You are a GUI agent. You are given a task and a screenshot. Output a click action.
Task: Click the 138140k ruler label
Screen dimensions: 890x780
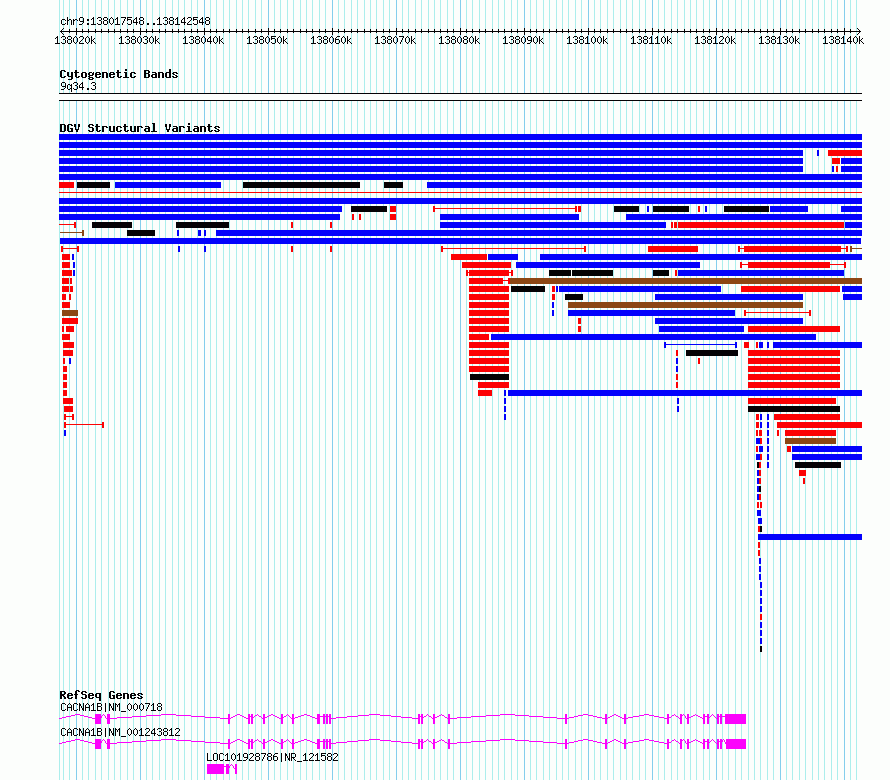pos(843,40)
